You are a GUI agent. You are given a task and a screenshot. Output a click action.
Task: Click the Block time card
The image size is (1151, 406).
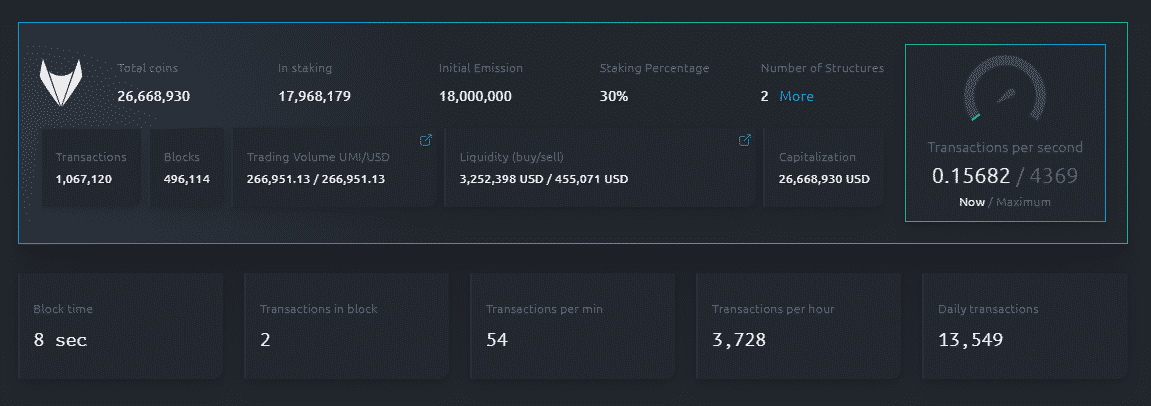[x=121, y=326]
